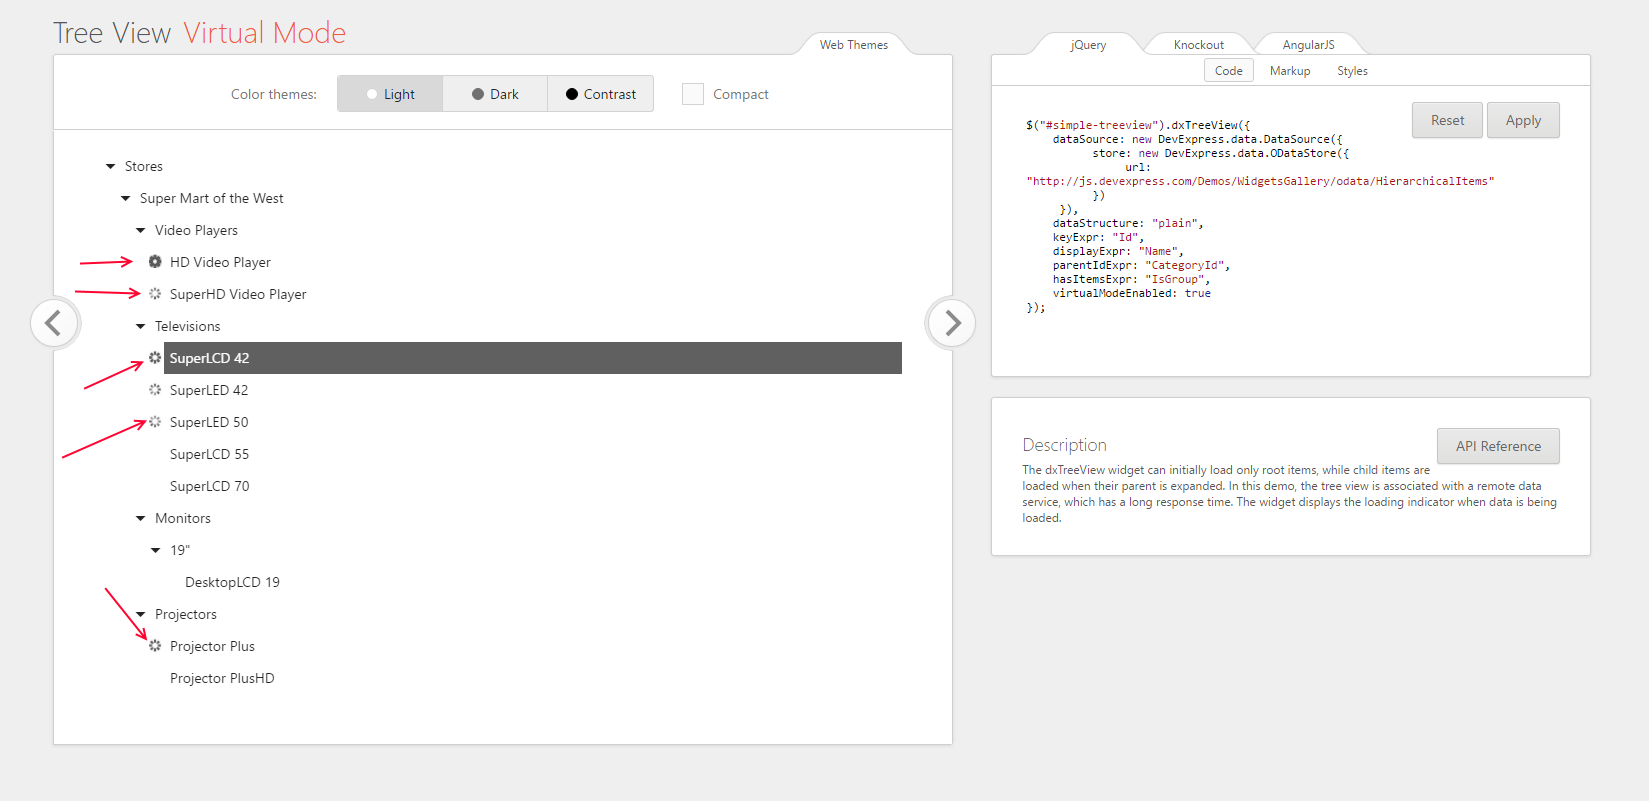This screenshot has width=1649, height=801.
Task: Reset the code sample
Action: [1447, 120]
